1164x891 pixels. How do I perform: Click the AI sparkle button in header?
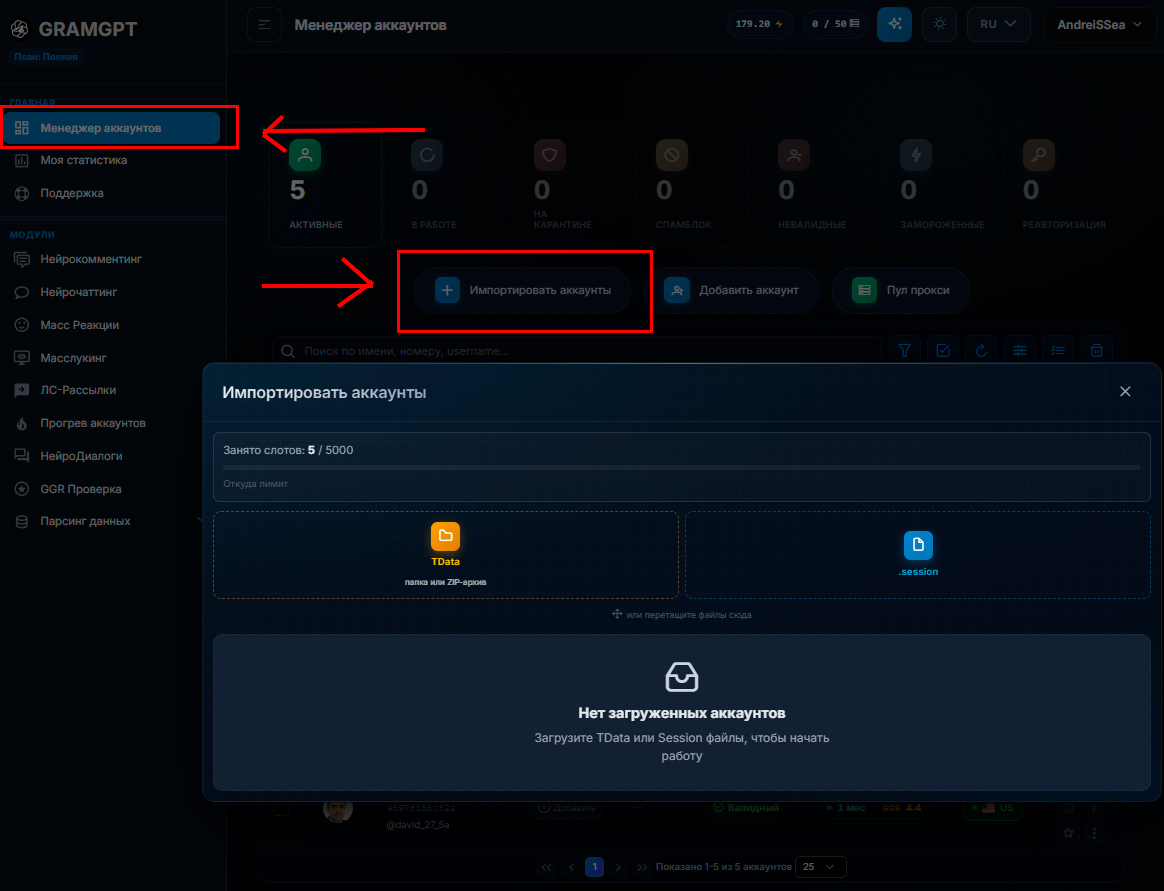[x=895, y=25]
